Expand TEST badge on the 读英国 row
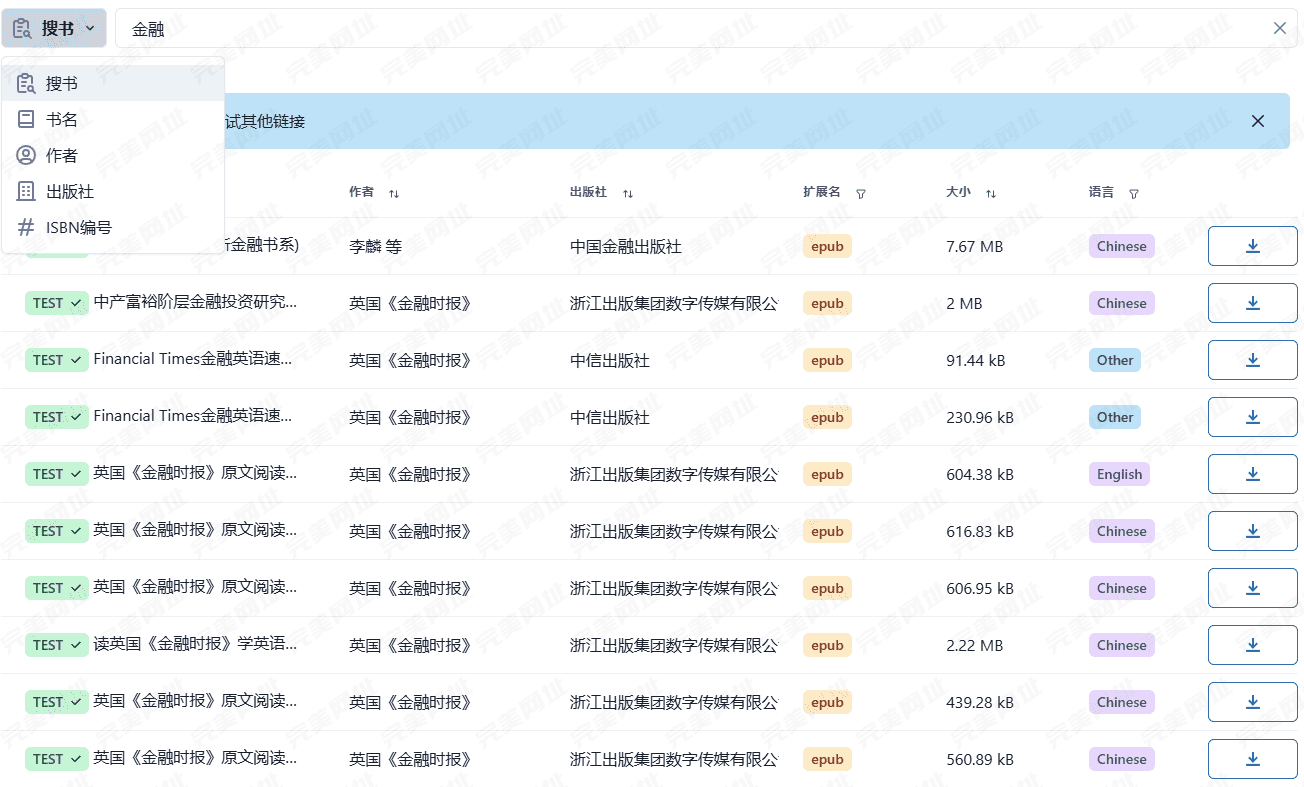Viewport: 1304px width, 787px height. [x=57, y=645]
